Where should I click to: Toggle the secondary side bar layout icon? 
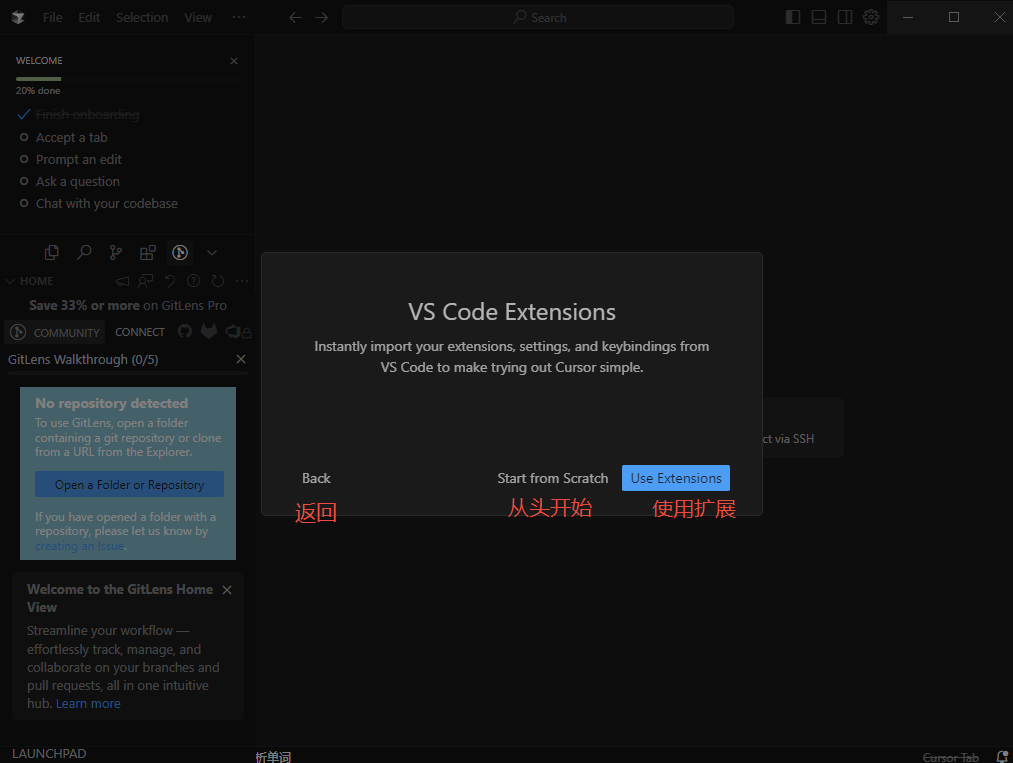(x=844, y=17)
